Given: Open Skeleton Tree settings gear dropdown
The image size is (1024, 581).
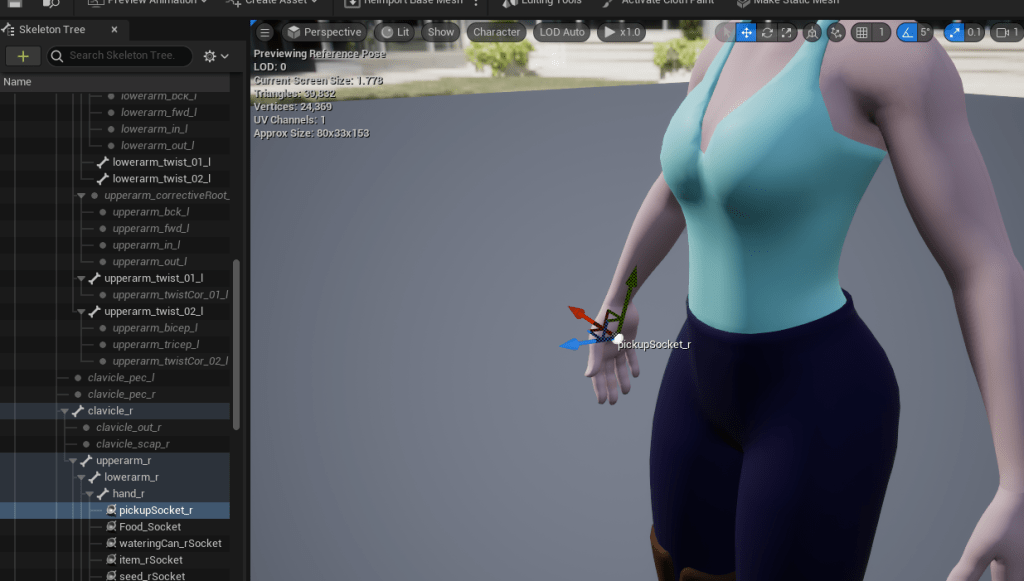Looking at the screenshot, I should (215, 56).
